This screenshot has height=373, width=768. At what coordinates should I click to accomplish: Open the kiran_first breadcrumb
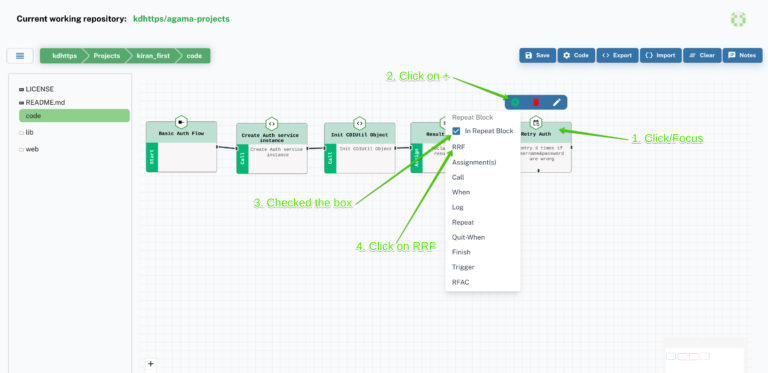click(152, 56)
